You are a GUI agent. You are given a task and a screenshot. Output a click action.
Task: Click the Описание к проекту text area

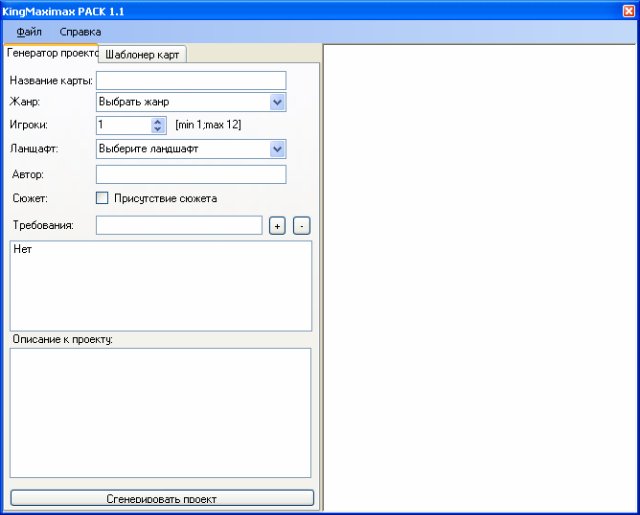coord(160,412)
